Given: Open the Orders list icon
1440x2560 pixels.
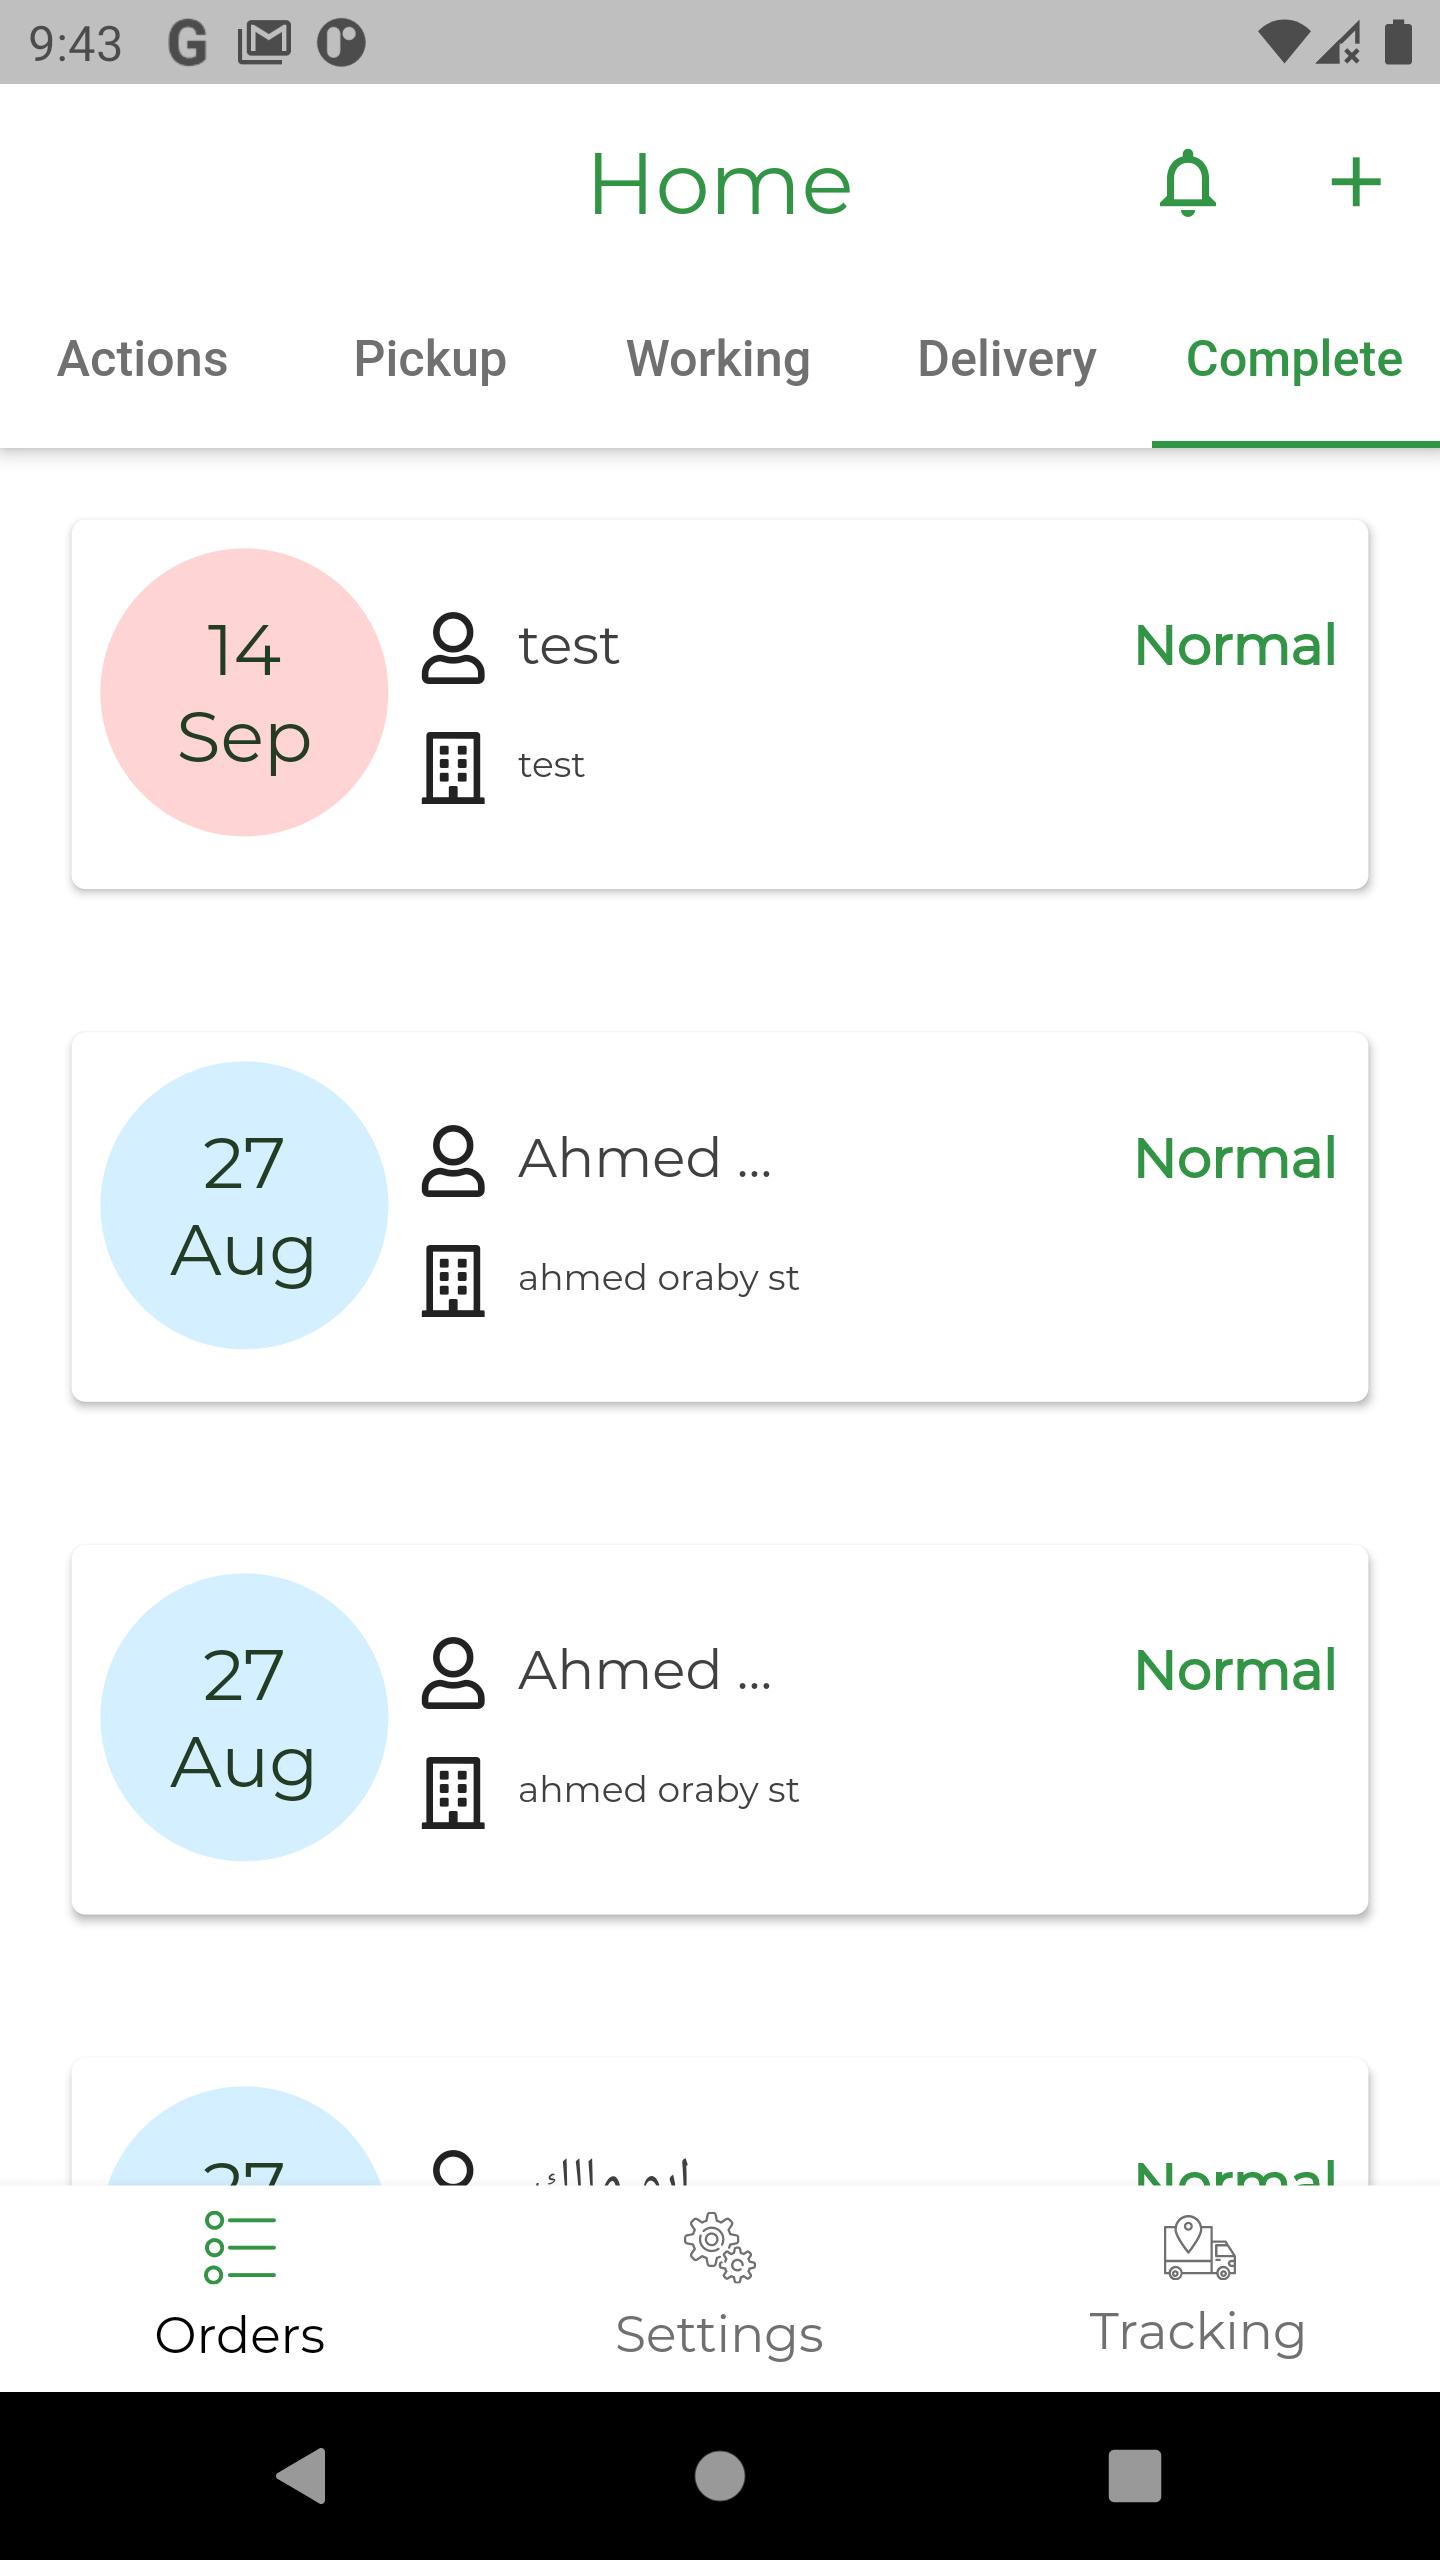Looking at the screenshot, I should [x=240, y=2247].
